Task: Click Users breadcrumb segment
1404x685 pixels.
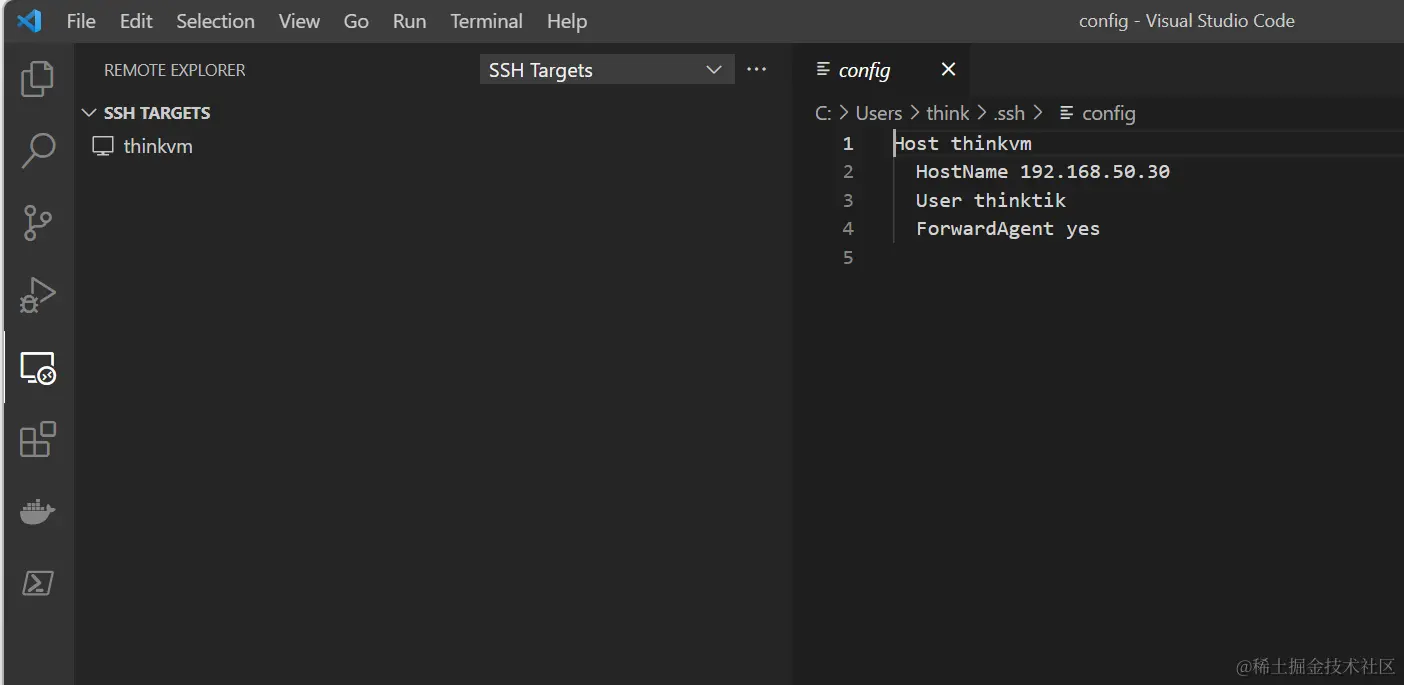Action: [x=879, y=113]
